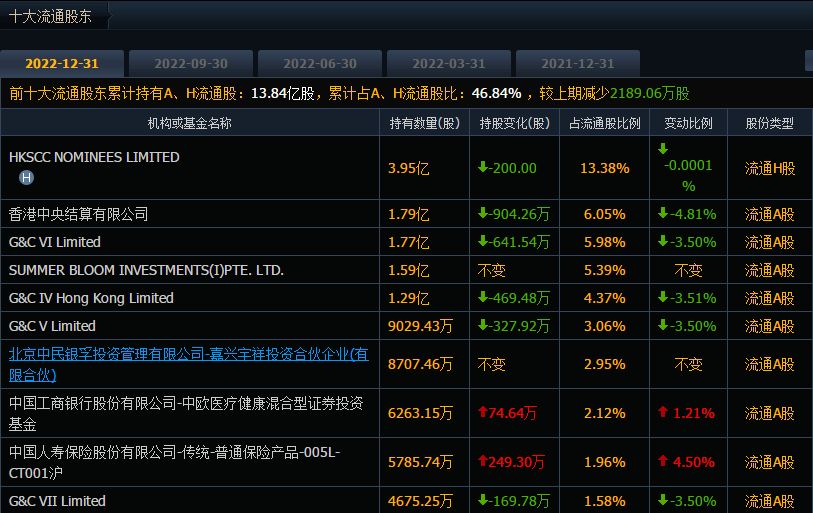Click the 5.98% circulation ratio
Image resolution: width=813 pixels, height=513 pixels.
pyautogui.click(x=605, y=242)
